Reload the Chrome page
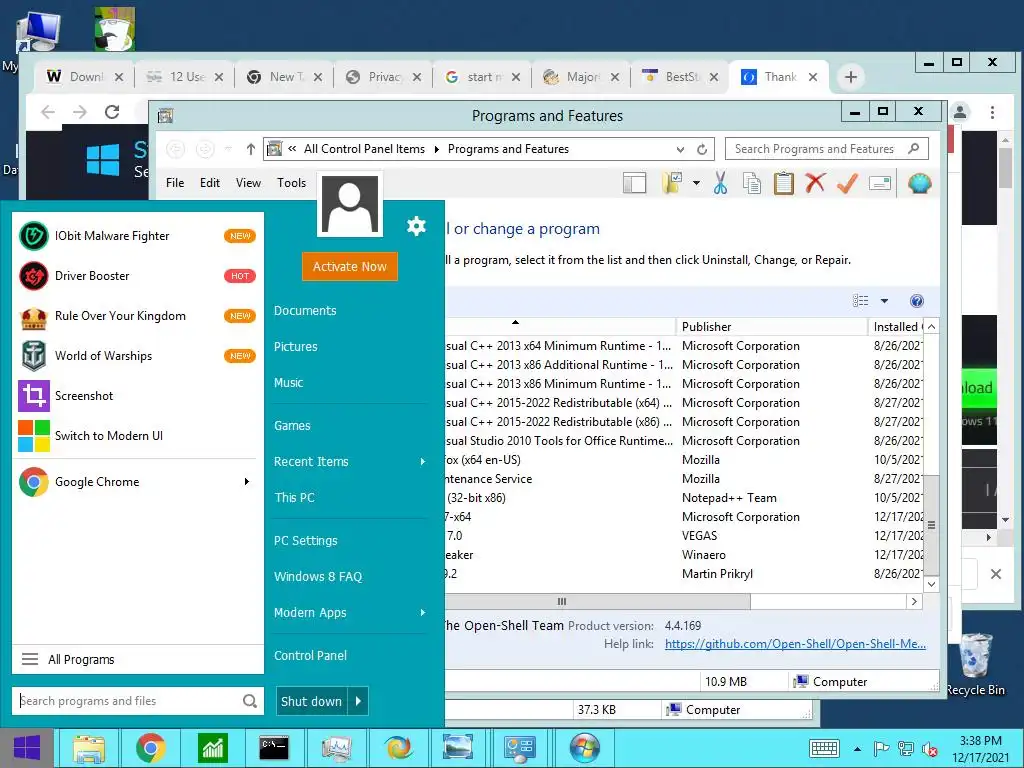Screen dimensions: 1024x768 [x=112, y=112]
